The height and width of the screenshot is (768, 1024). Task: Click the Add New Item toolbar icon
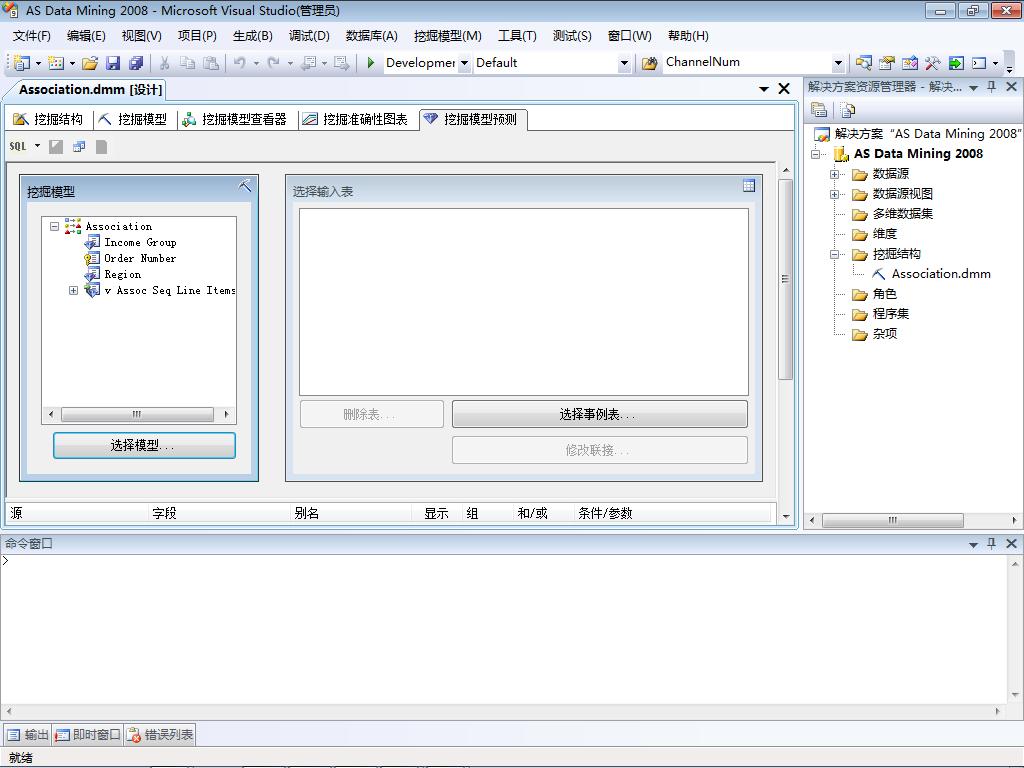(x=56, y=63)
